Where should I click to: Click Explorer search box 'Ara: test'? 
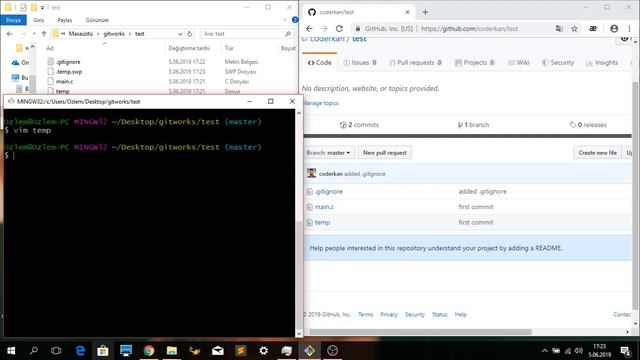tap(247, 34)
